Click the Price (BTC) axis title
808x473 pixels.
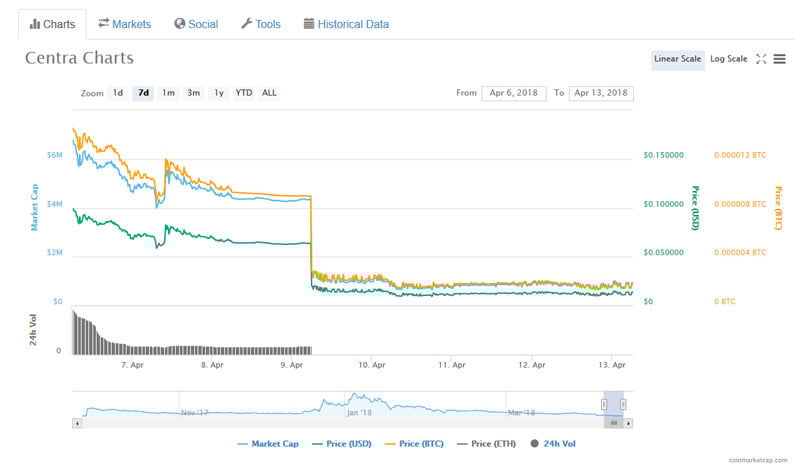tap(779, 208)
